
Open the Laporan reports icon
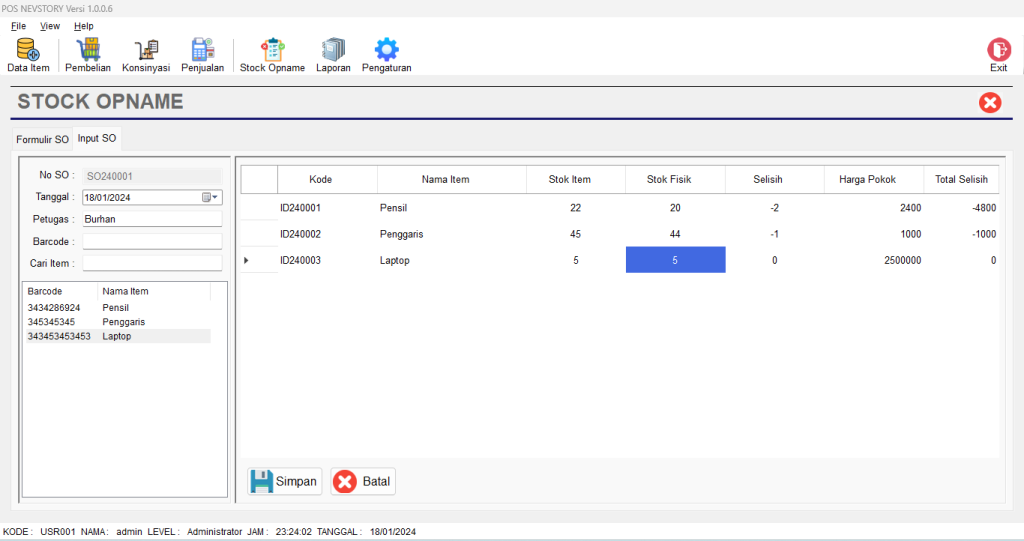[333, 55]
